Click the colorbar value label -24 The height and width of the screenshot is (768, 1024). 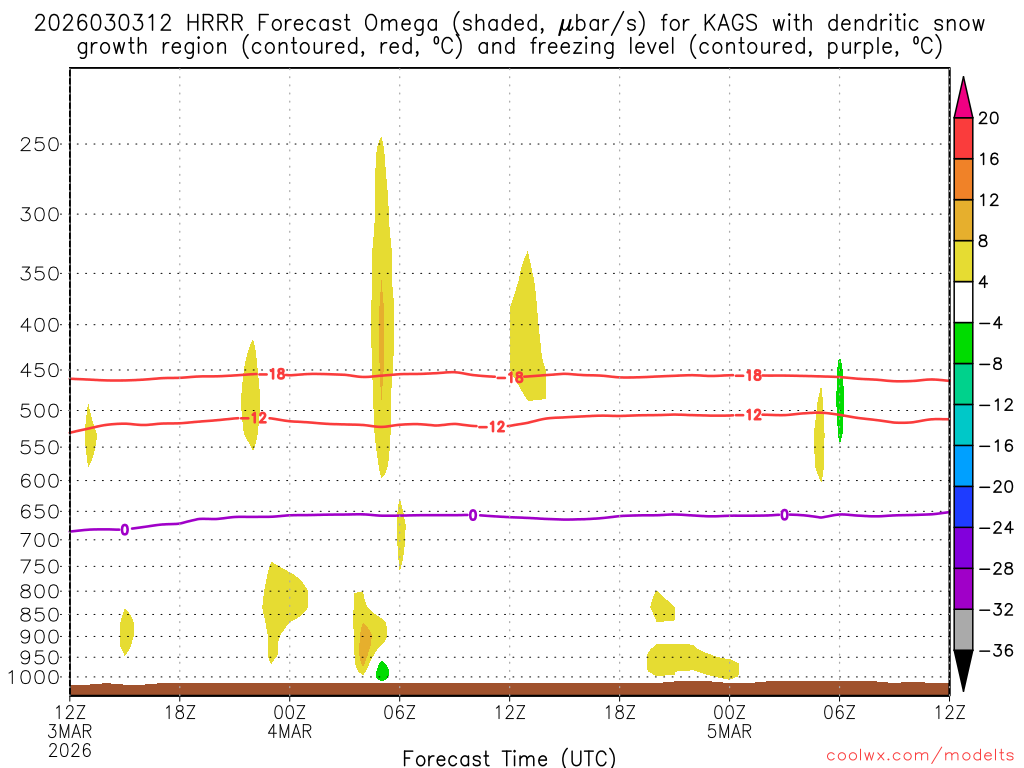[995, 528]
